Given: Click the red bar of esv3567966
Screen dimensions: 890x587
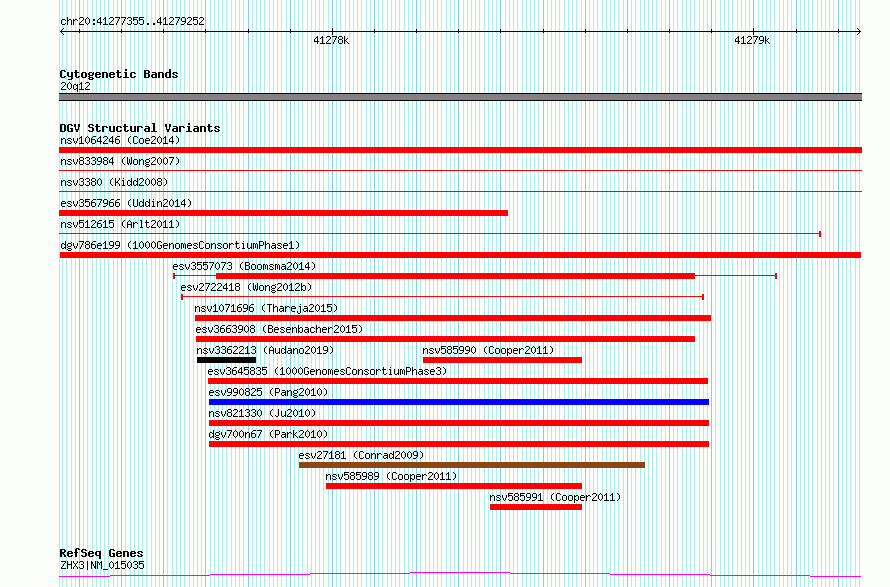Looking at the screenshot, I should point(283,213).
